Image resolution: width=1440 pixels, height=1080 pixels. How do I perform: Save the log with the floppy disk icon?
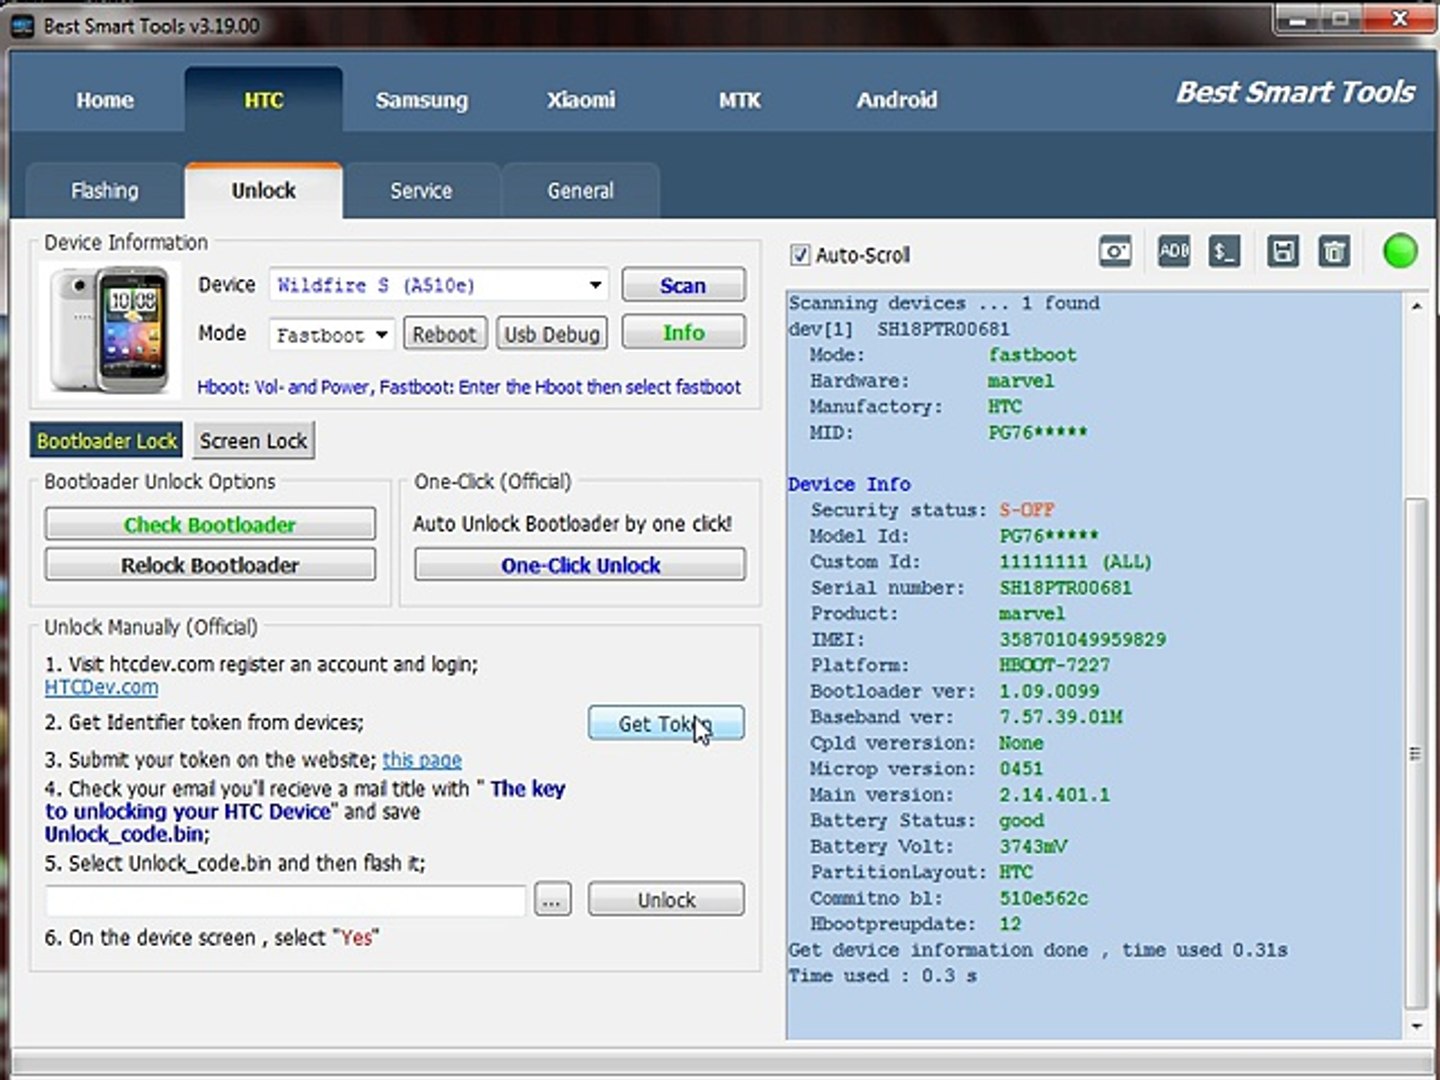click(x=1282, y=252)
